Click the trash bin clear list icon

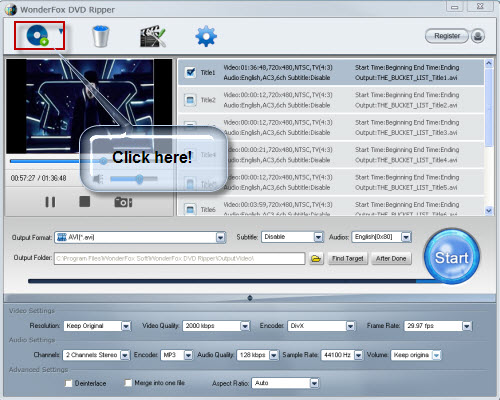101,36
